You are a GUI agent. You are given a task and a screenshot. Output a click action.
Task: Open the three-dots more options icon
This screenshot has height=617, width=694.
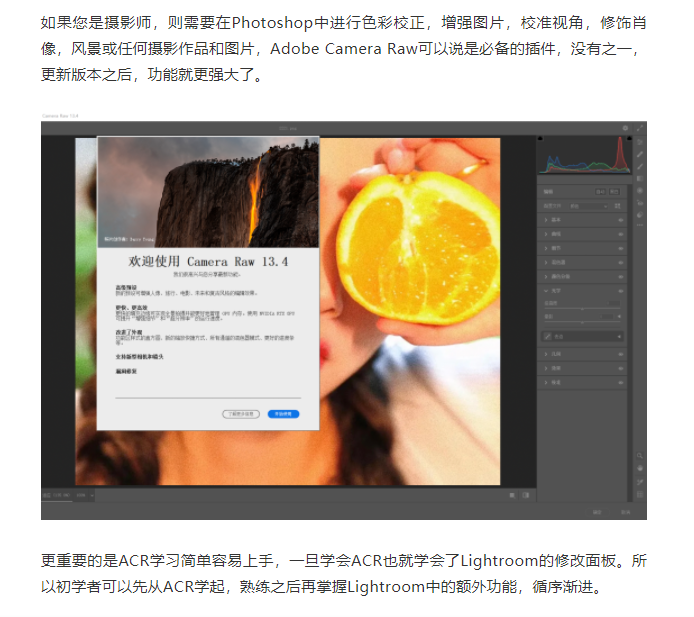tap(640, 225)
